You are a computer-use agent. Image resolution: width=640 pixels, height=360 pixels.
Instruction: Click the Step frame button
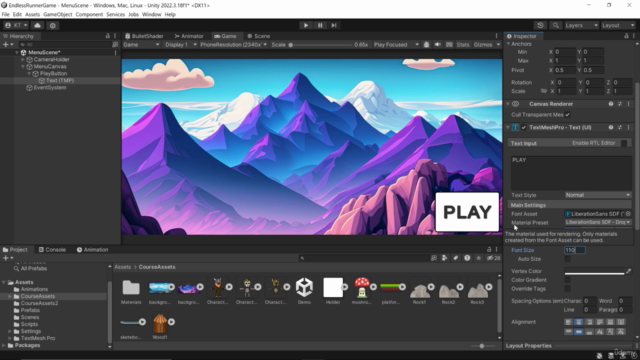tap(334, 25)
